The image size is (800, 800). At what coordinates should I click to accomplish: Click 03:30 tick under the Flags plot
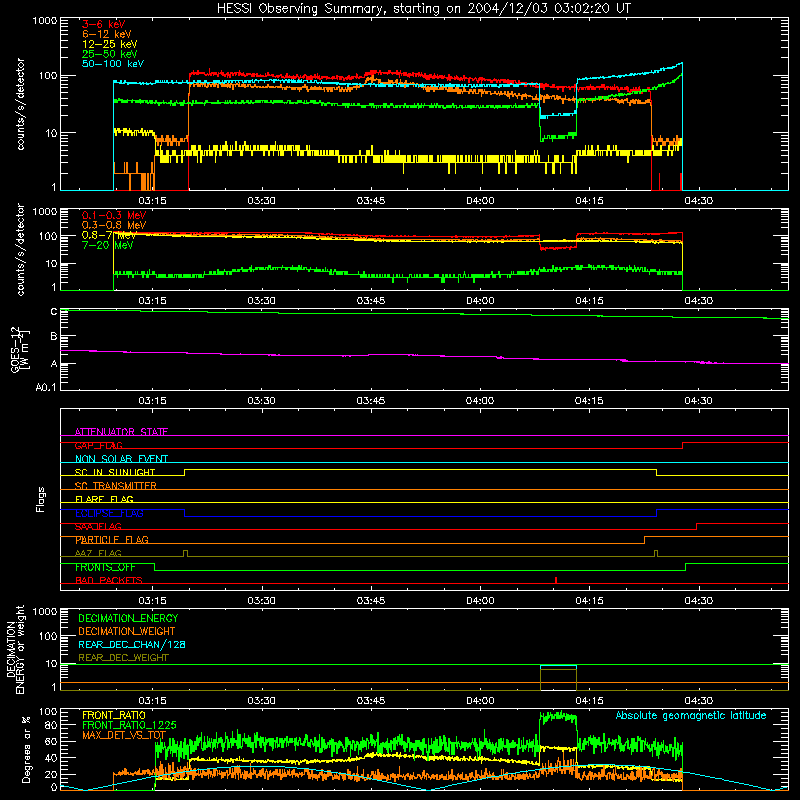coord(261,601)
